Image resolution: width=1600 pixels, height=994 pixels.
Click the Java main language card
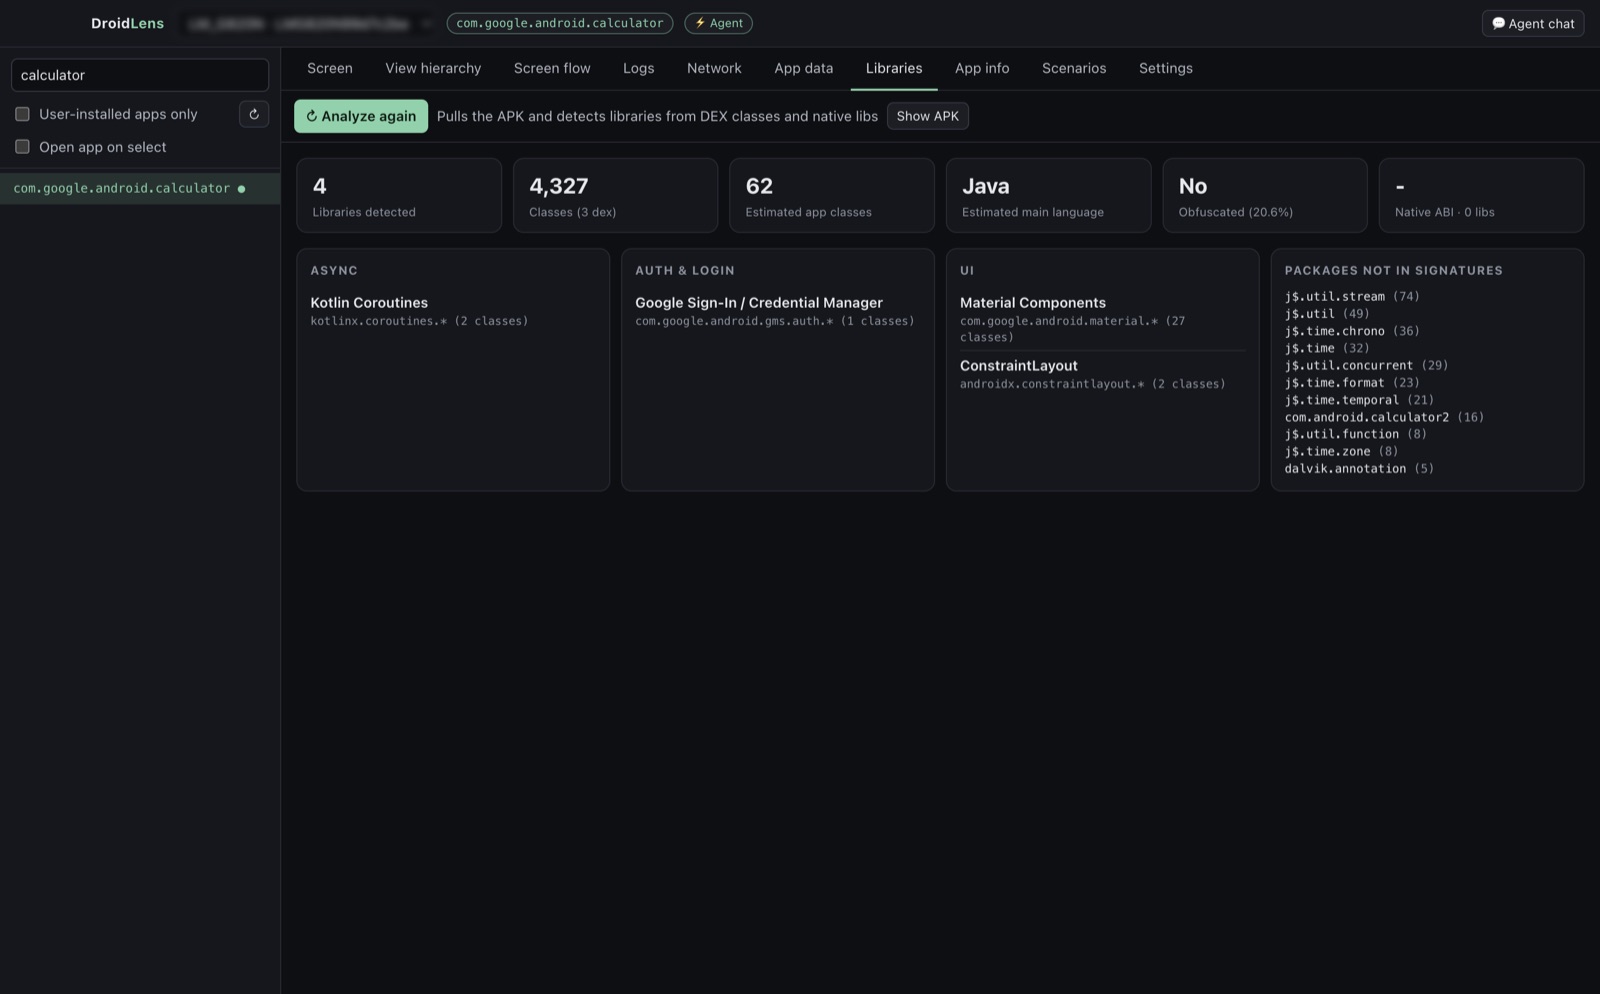[x=1048, y=195]
